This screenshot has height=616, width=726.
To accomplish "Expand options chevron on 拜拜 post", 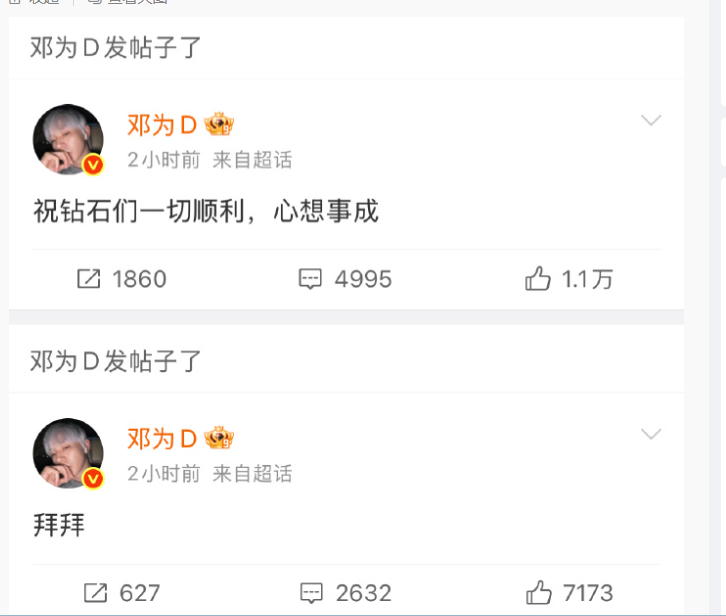I will [651, 434].
